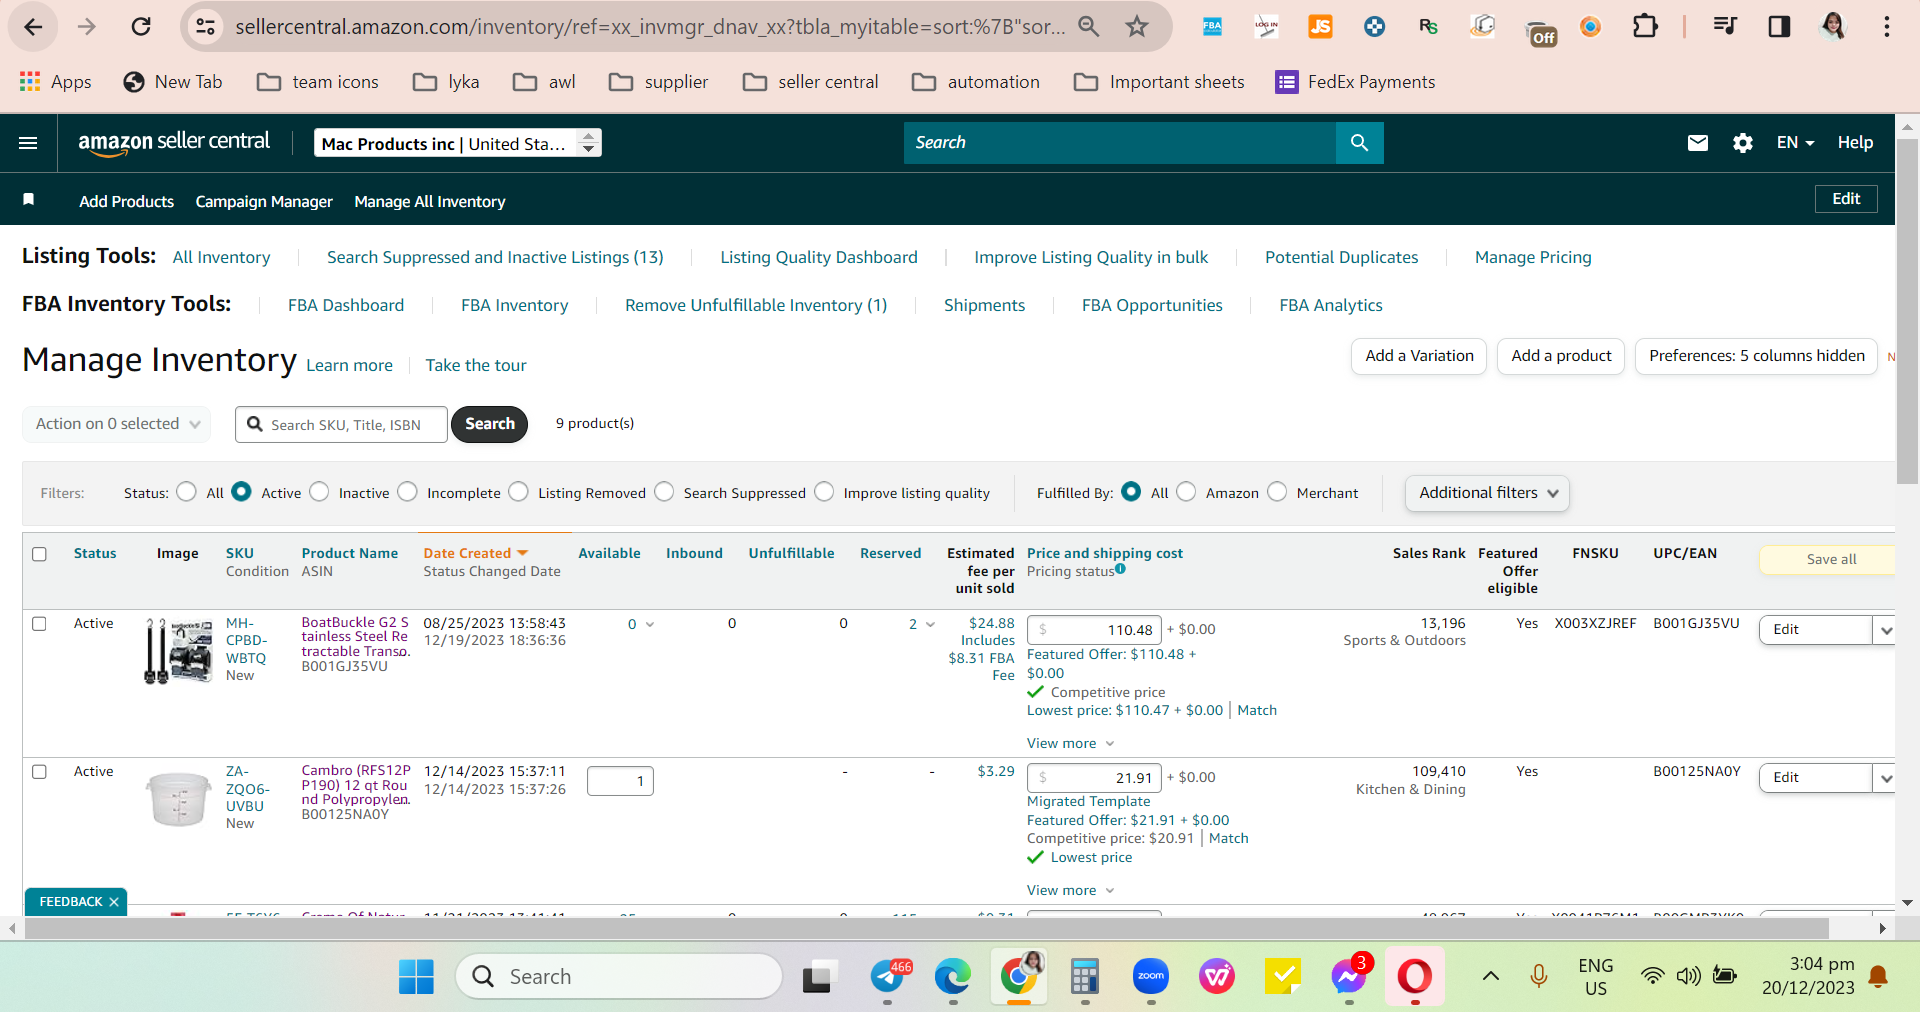The width and height of the screenshot is (1920, 1012).
Task: Click the bookmark flag icon in navigation bar
Action: (x=29, y=200)
